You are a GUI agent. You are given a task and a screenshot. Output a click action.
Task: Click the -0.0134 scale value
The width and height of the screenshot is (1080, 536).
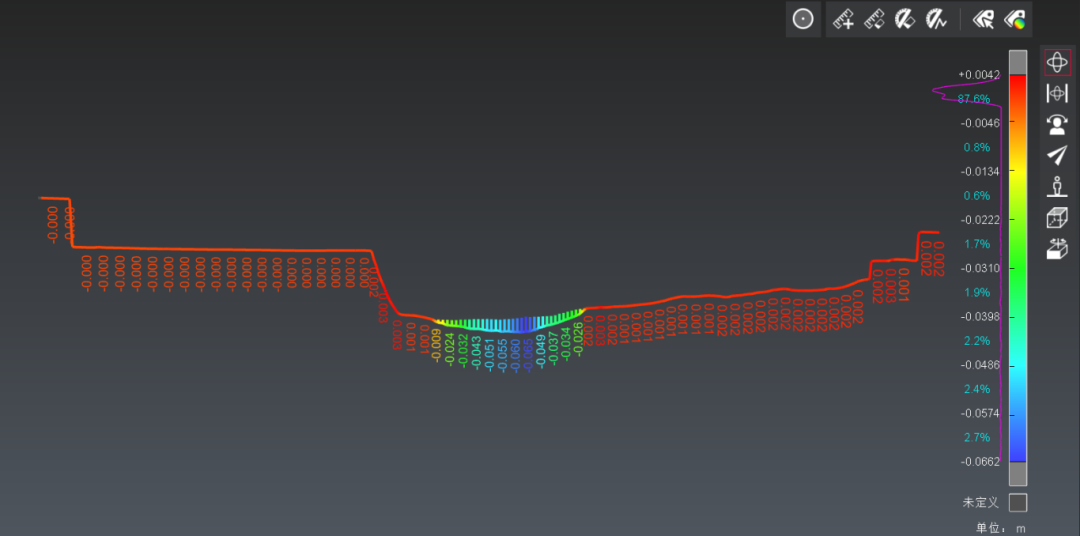(979, 171)
